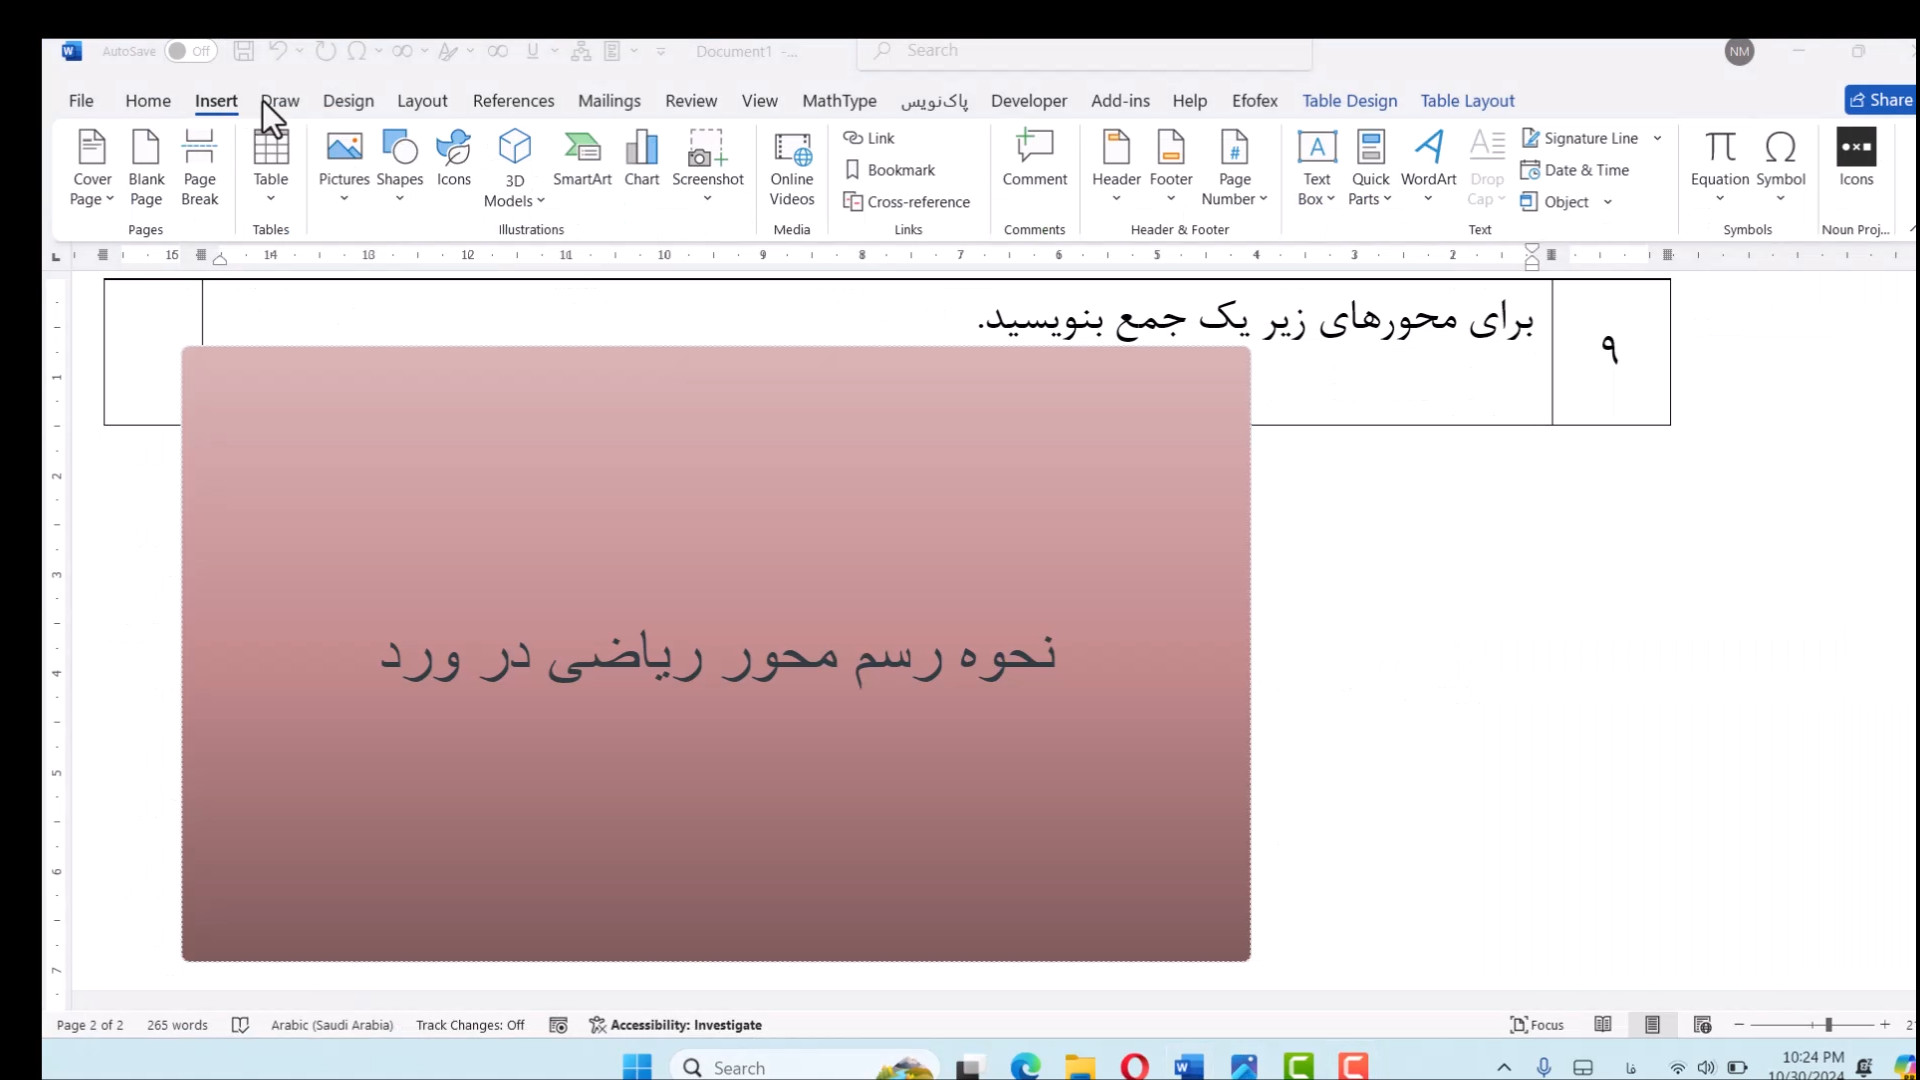Open Quick Parts menu
Screen dimensions: 1920x1080
(x=1370, y=168)
